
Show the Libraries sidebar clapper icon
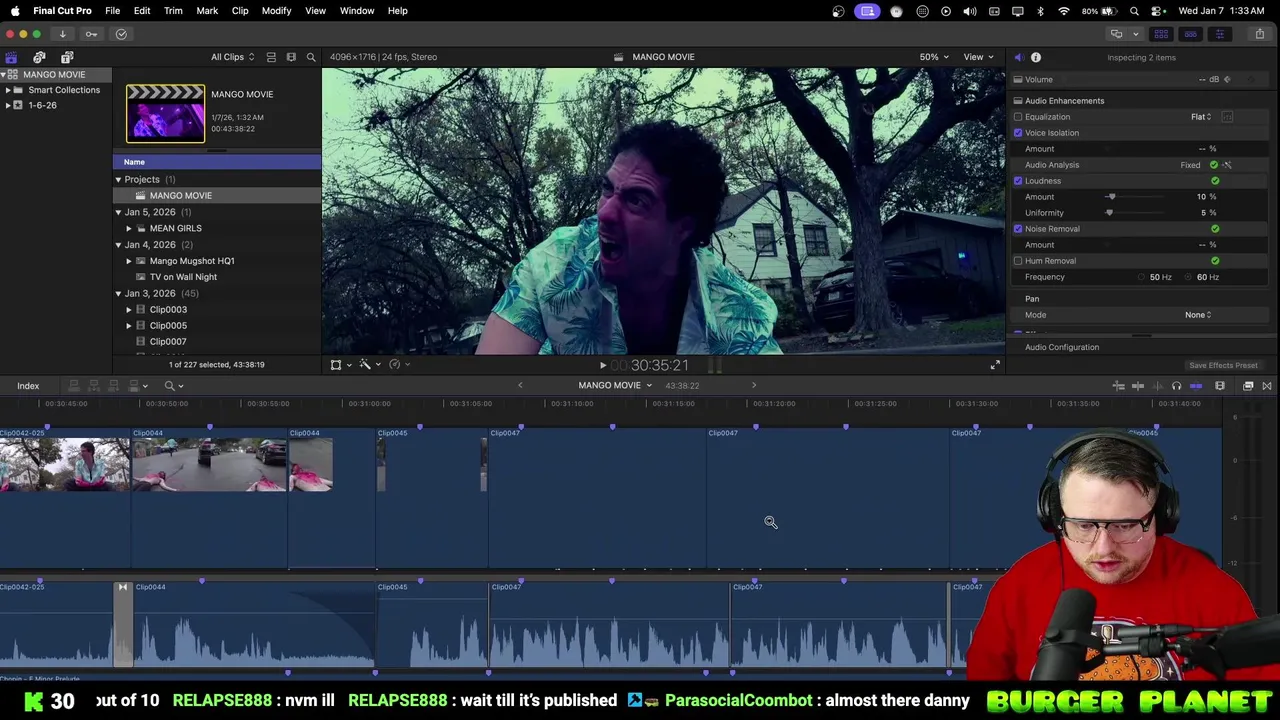pos(11,58)
